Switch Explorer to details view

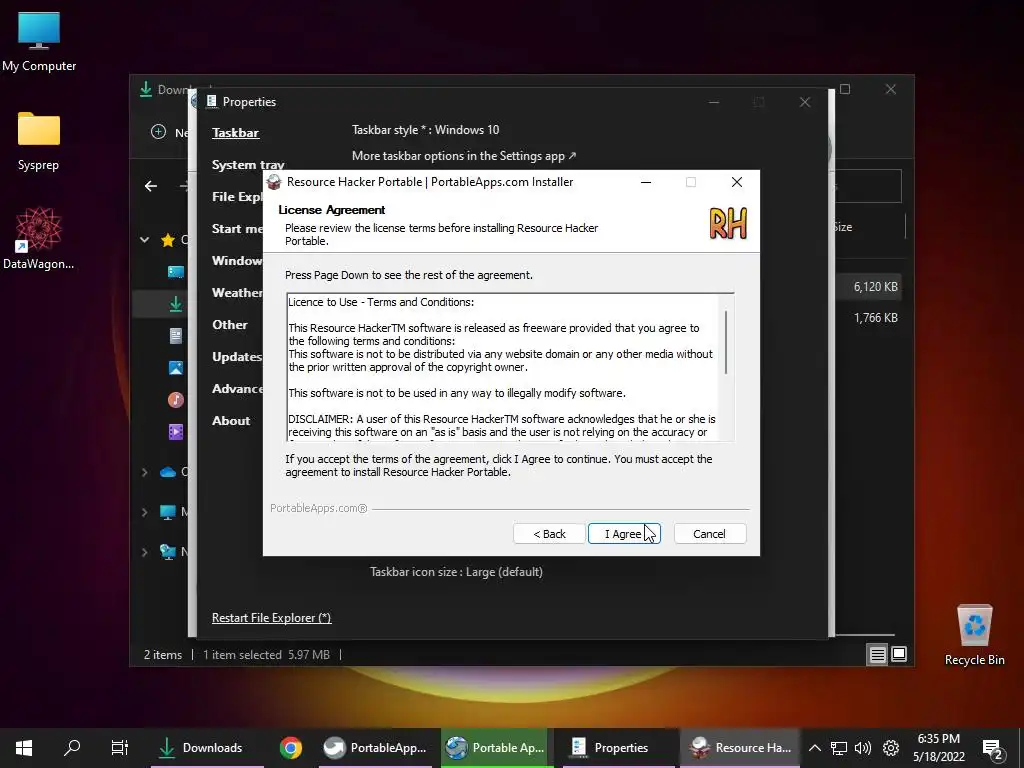point(877,654)
